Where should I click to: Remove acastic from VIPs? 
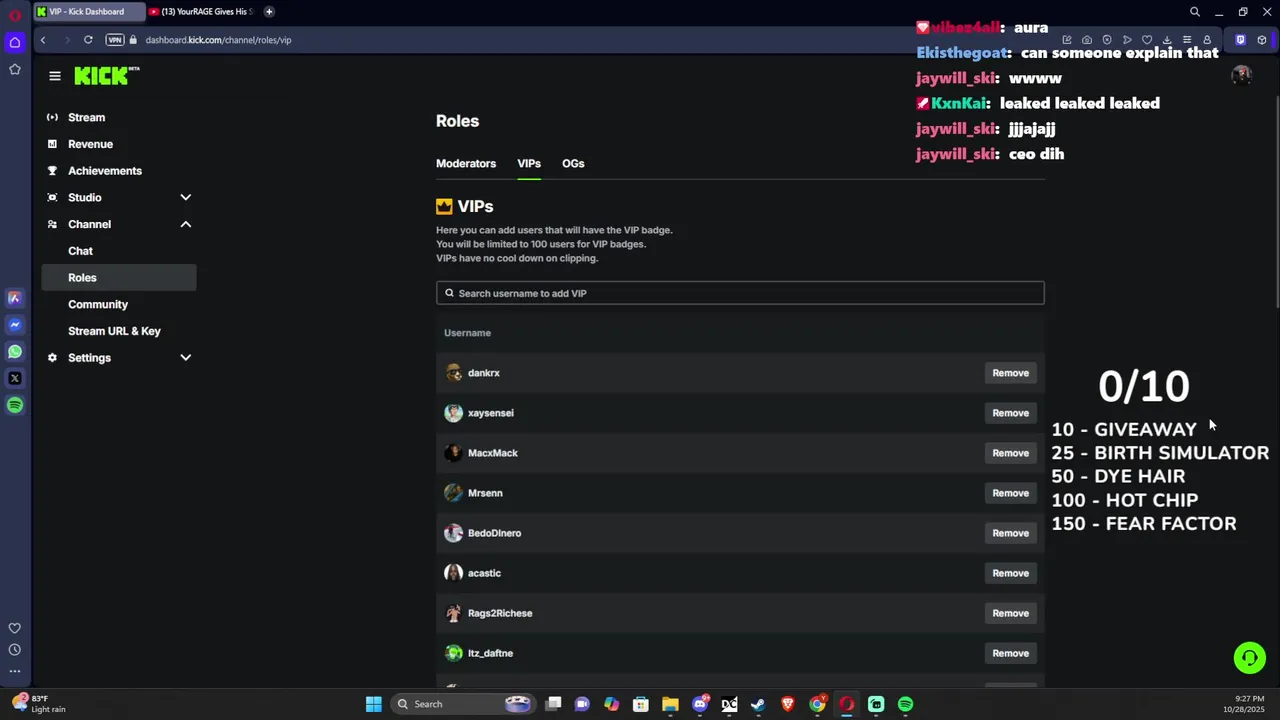(x=1010, y=573)
